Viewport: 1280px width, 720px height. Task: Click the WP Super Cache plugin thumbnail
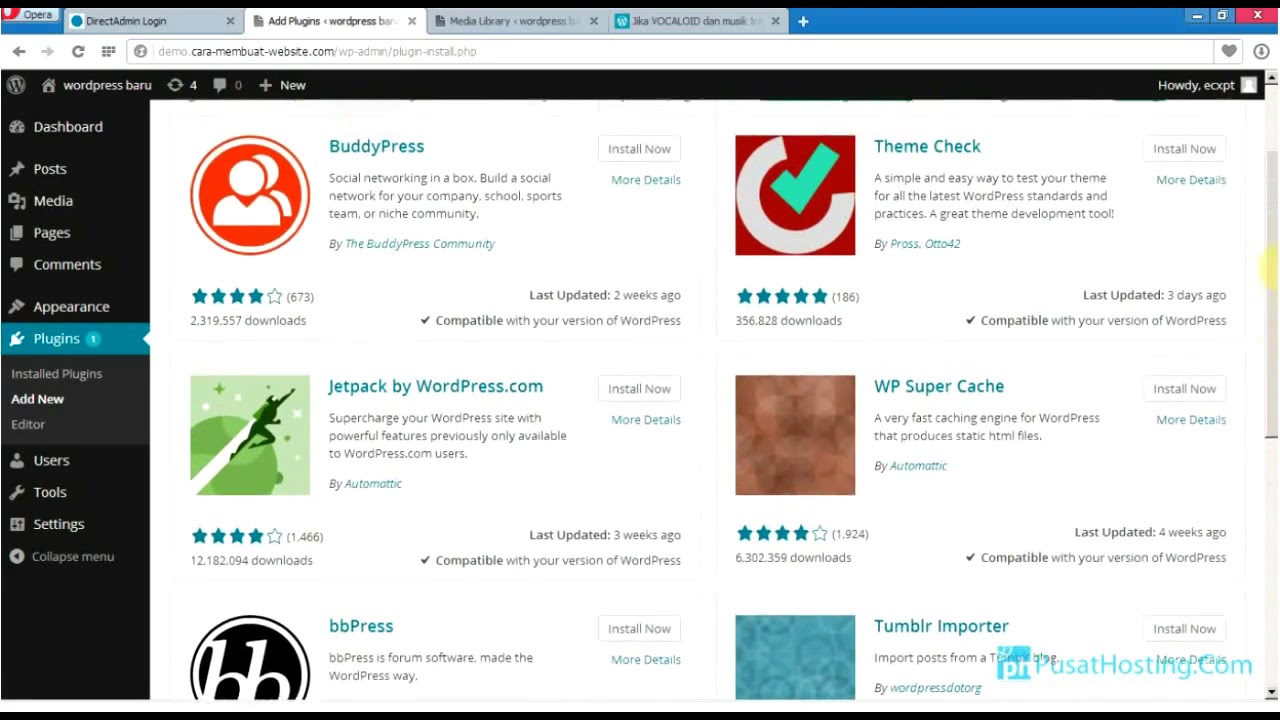[x=795, y=435]
